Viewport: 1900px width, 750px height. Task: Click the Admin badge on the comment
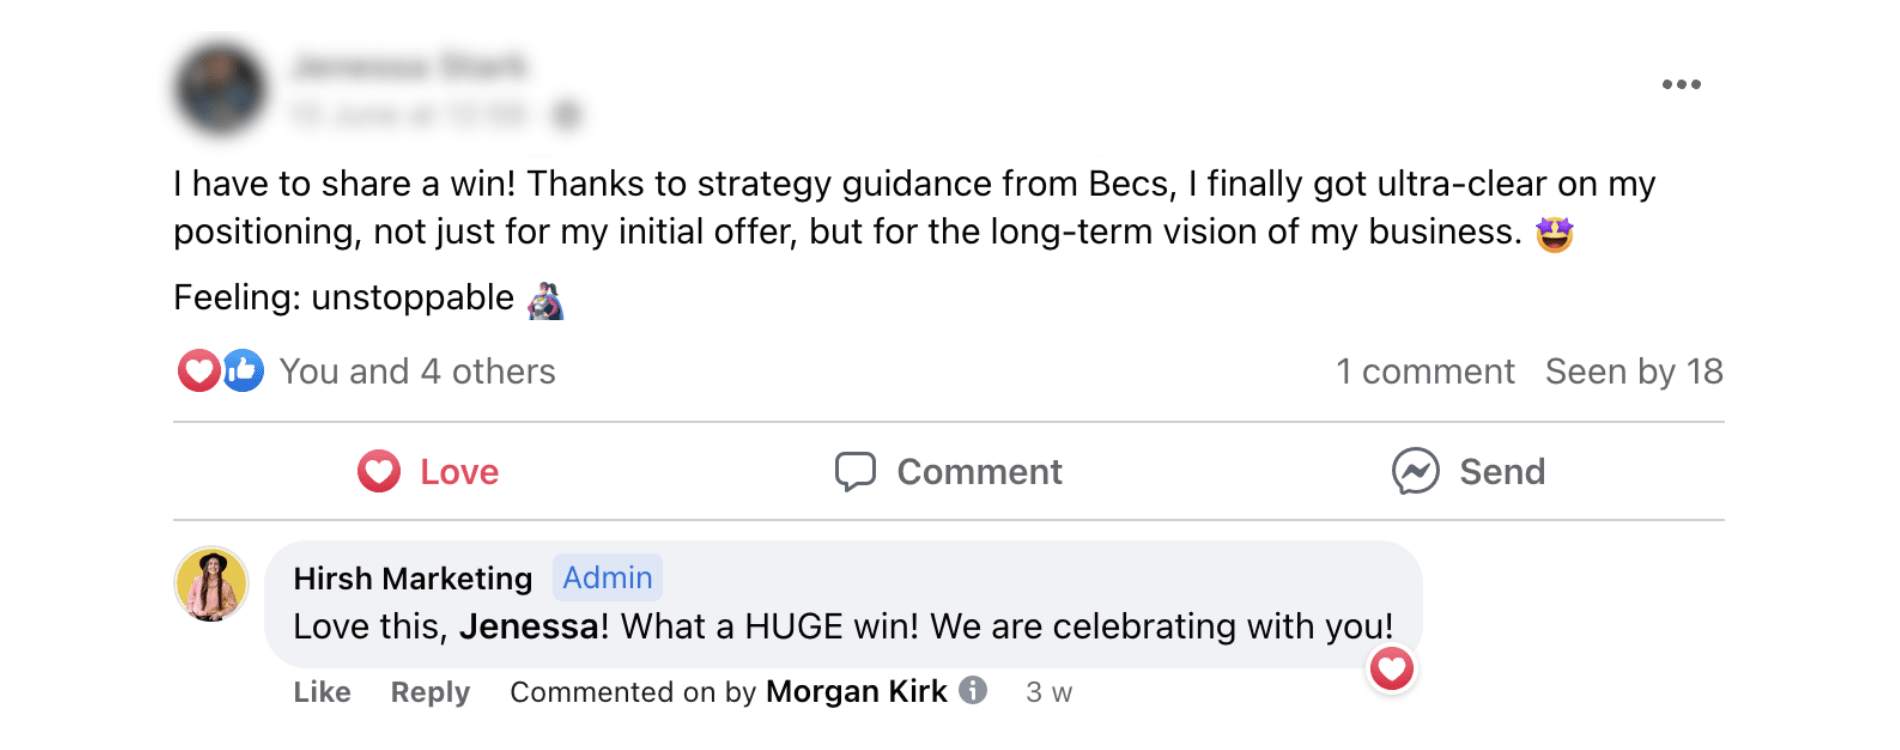pos(607,578)
